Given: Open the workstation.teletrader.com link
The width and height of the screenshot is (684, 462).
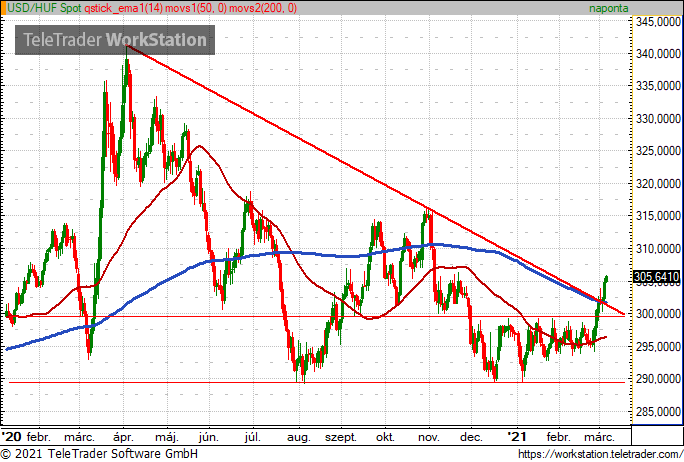Looking at the screenshot, I should pos(600,454).
